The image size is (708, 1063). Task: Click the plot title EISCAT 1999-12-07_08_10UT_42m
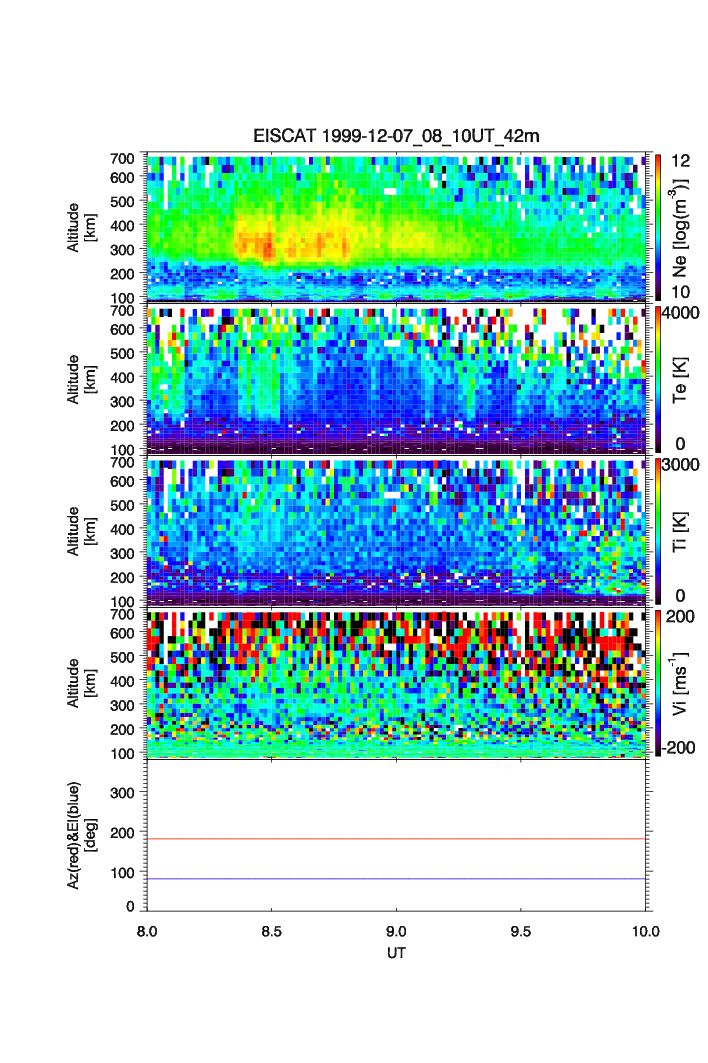(396, 136)
